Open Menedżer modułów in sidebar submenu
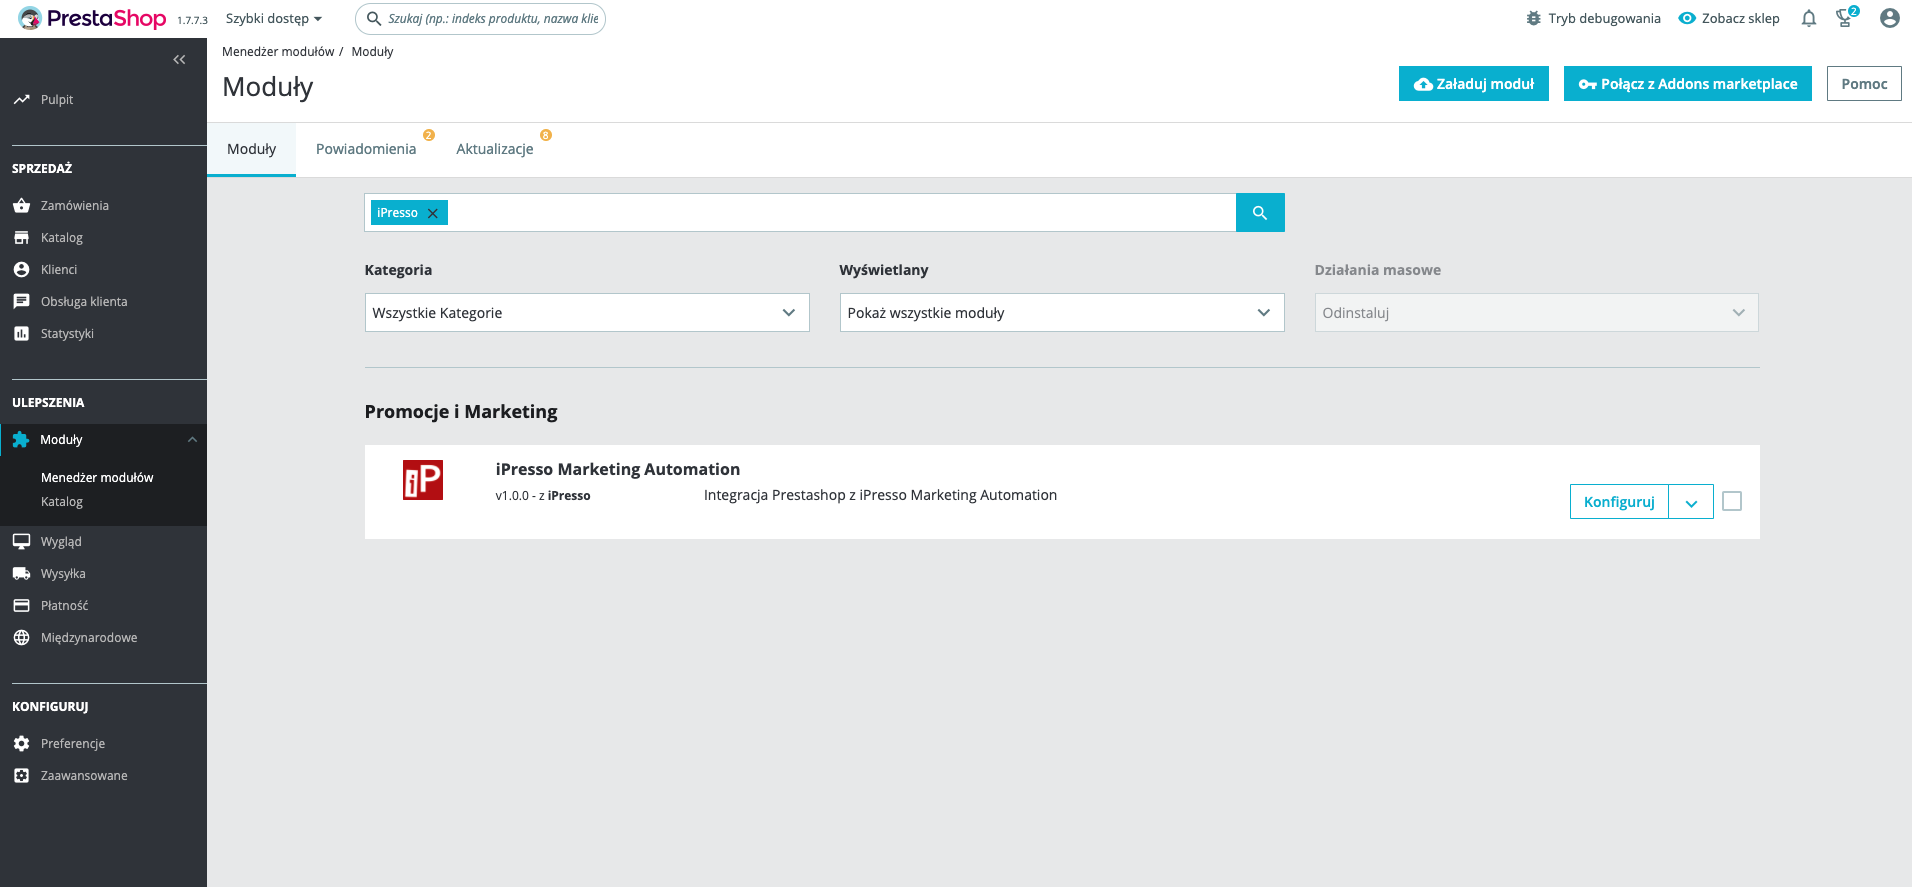The image size is (1912, 887). click(97, 478)
